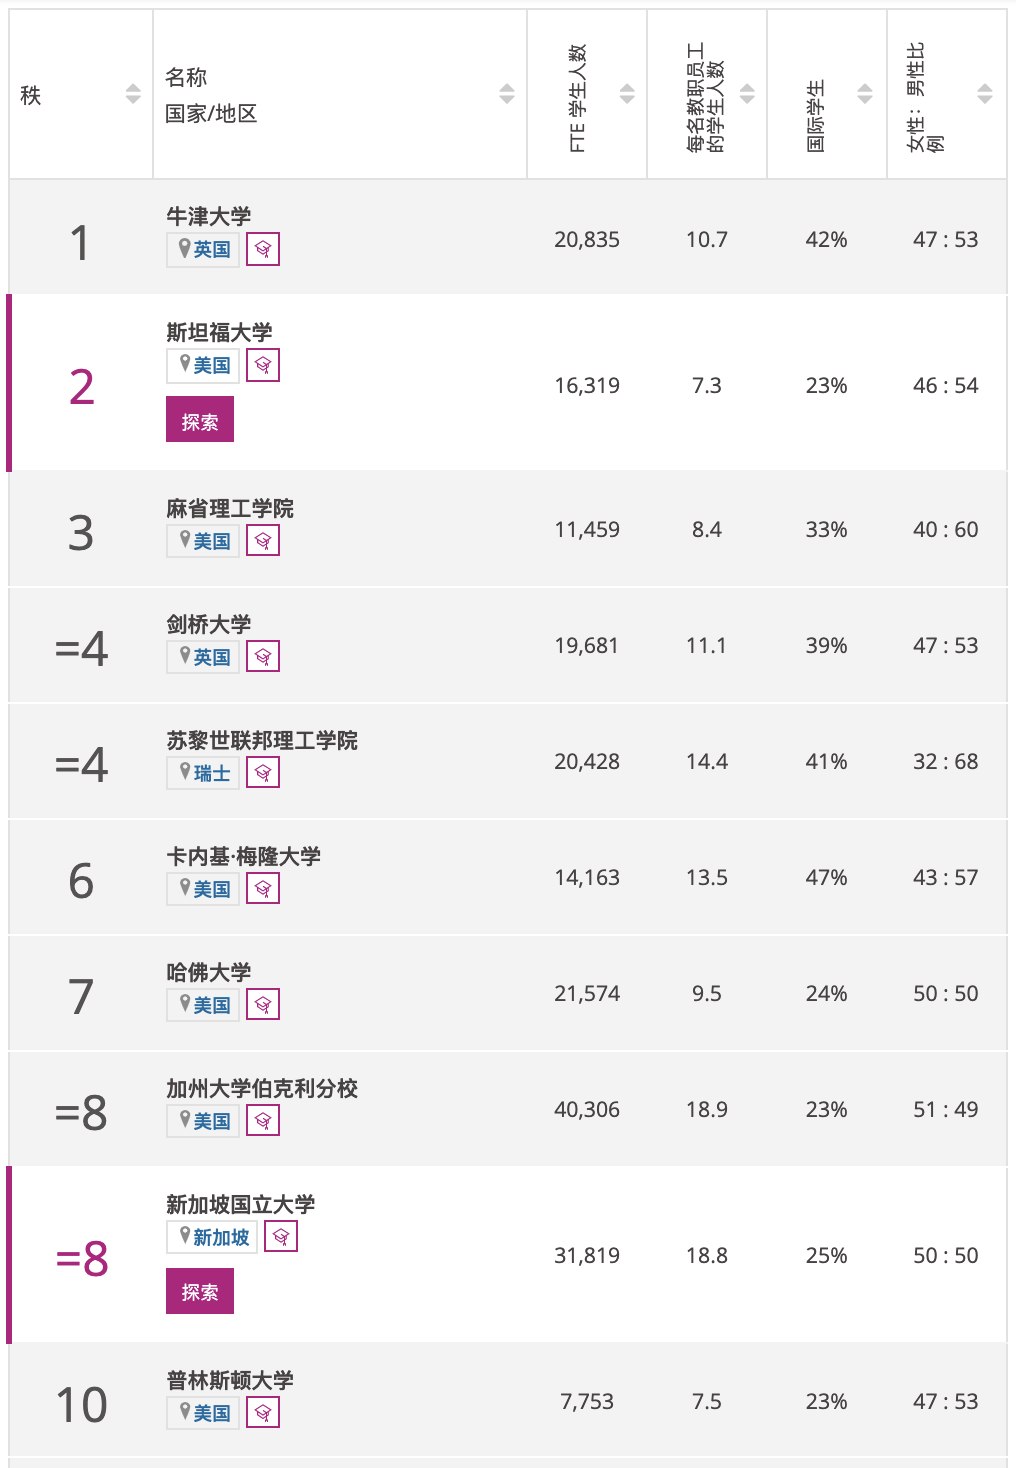Click graduation cap icon for 斯坦福大学

[263, 365]
